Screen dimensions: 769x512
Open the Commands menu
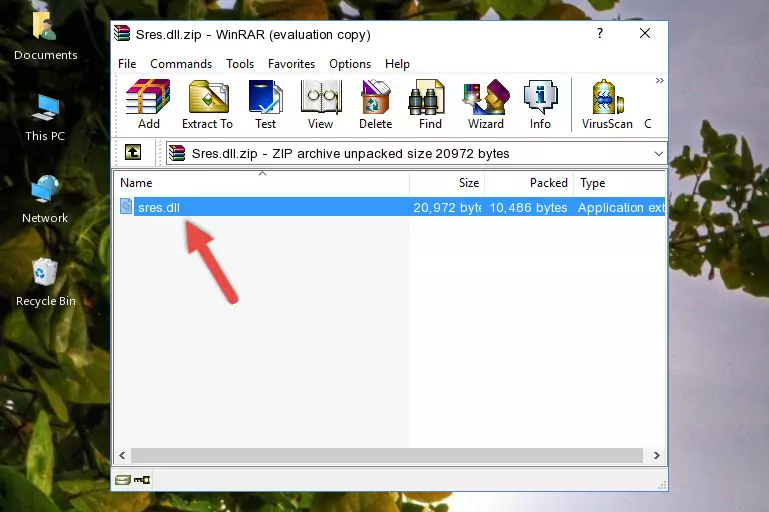(x=181, y=64)
